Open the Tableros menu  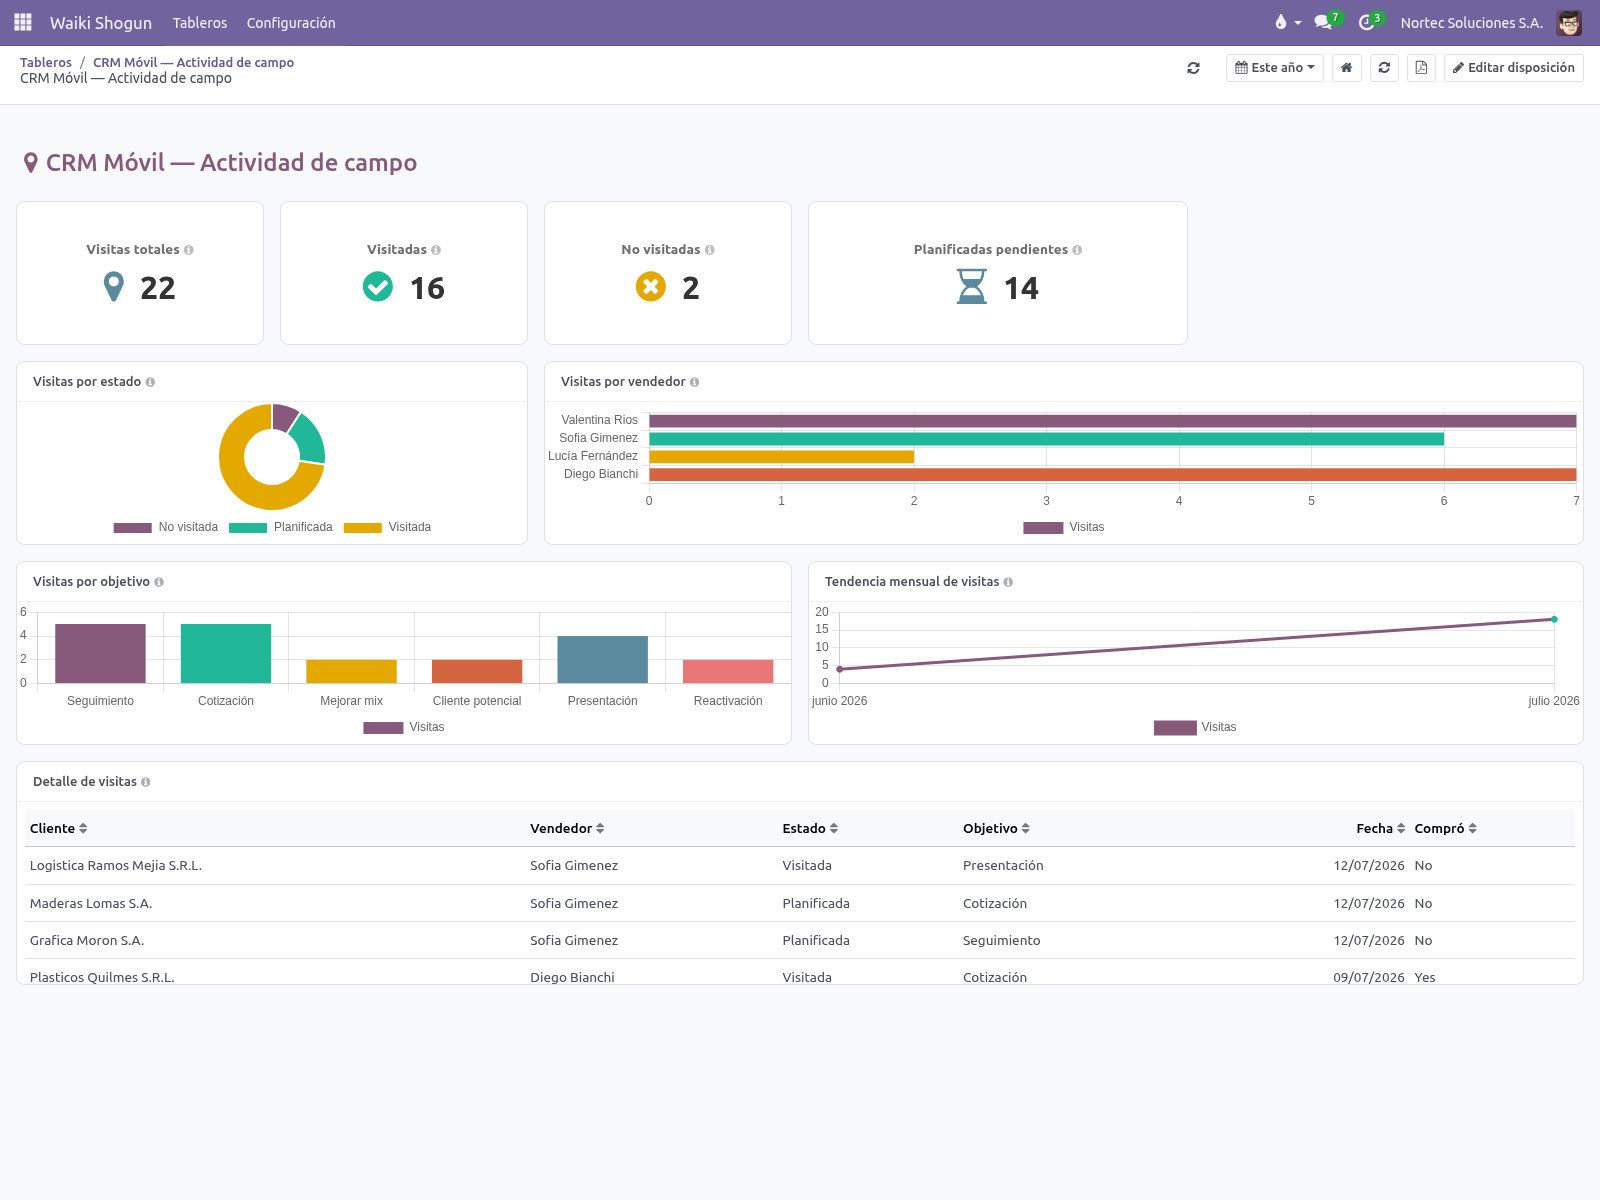(x=200, y=22)
